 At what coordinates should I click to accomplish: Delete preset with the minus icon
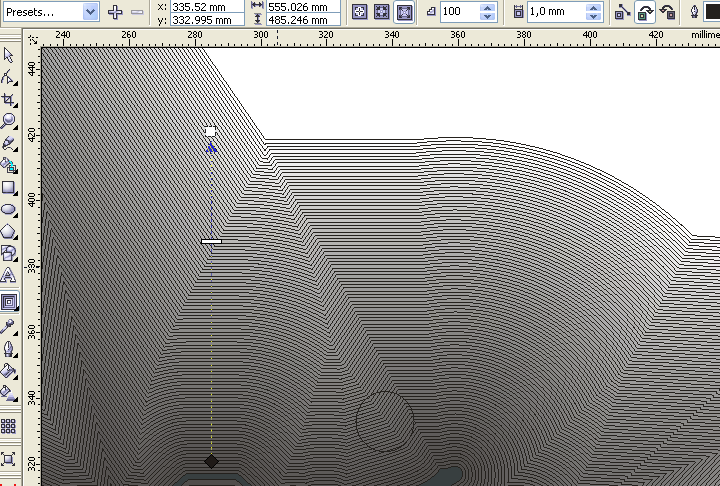[x=137, y=12]
